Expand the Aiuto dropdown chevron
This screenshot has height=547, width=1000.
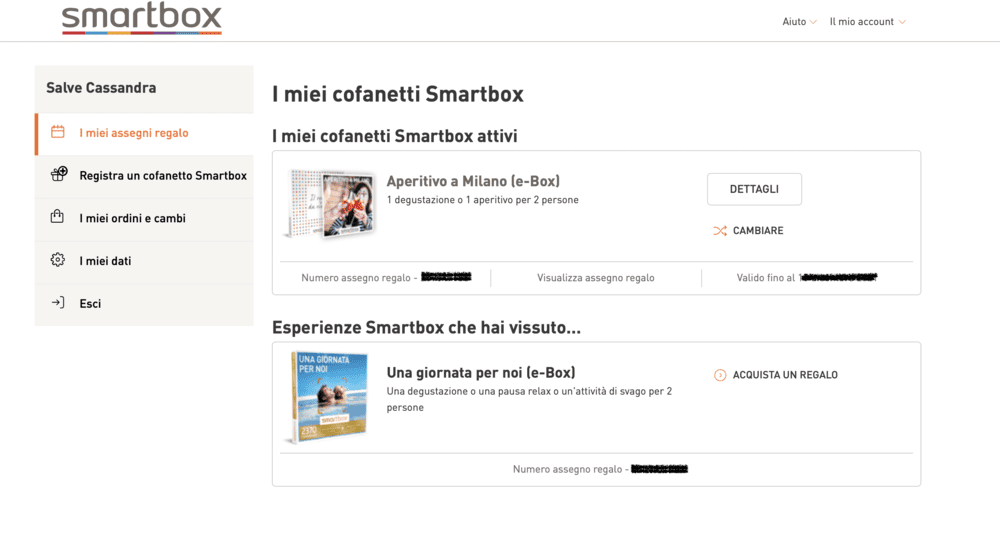pyautogui.click(x=813, y=22)
